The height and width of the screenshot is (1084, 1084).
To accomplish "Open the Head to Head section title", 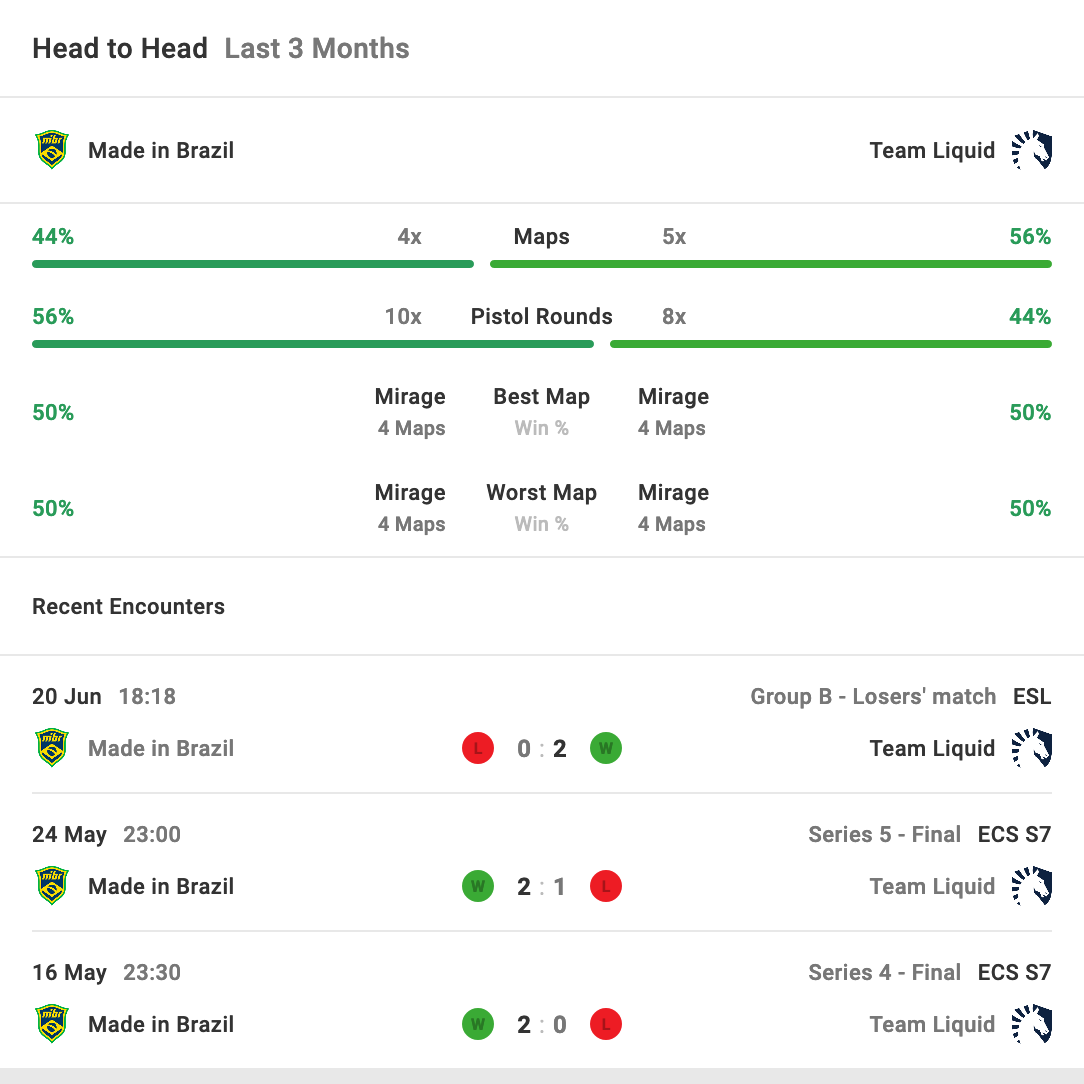I will coord(120,49).
